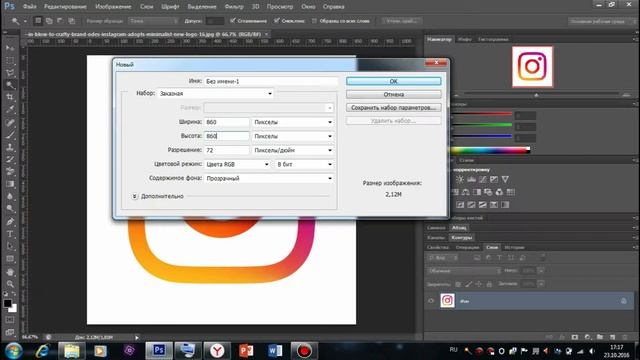Viewport: 640px width, 360px height.
Task: Add a Photo Filter adjustment layer
Action: [x=488, y=192]
